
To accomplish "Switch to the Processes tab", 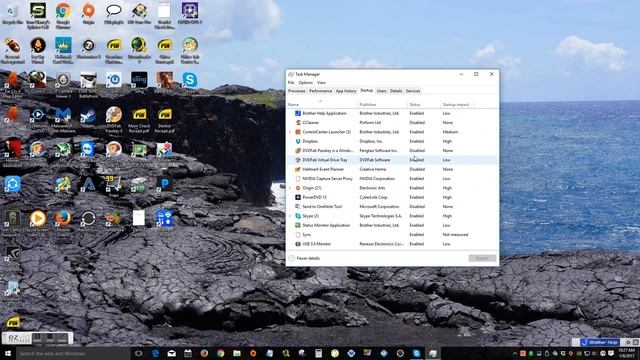I will tap(297, 91).
